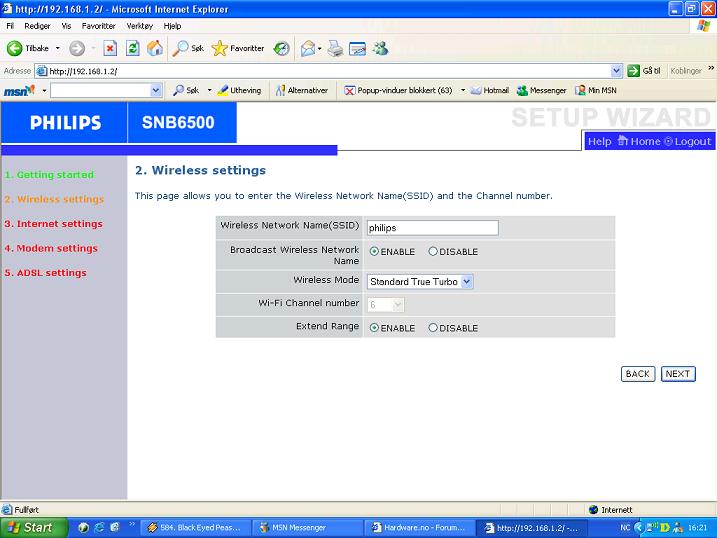Enable Broadcast Wireless Network Name
The image size is (717, 538).
pos(374,251)
